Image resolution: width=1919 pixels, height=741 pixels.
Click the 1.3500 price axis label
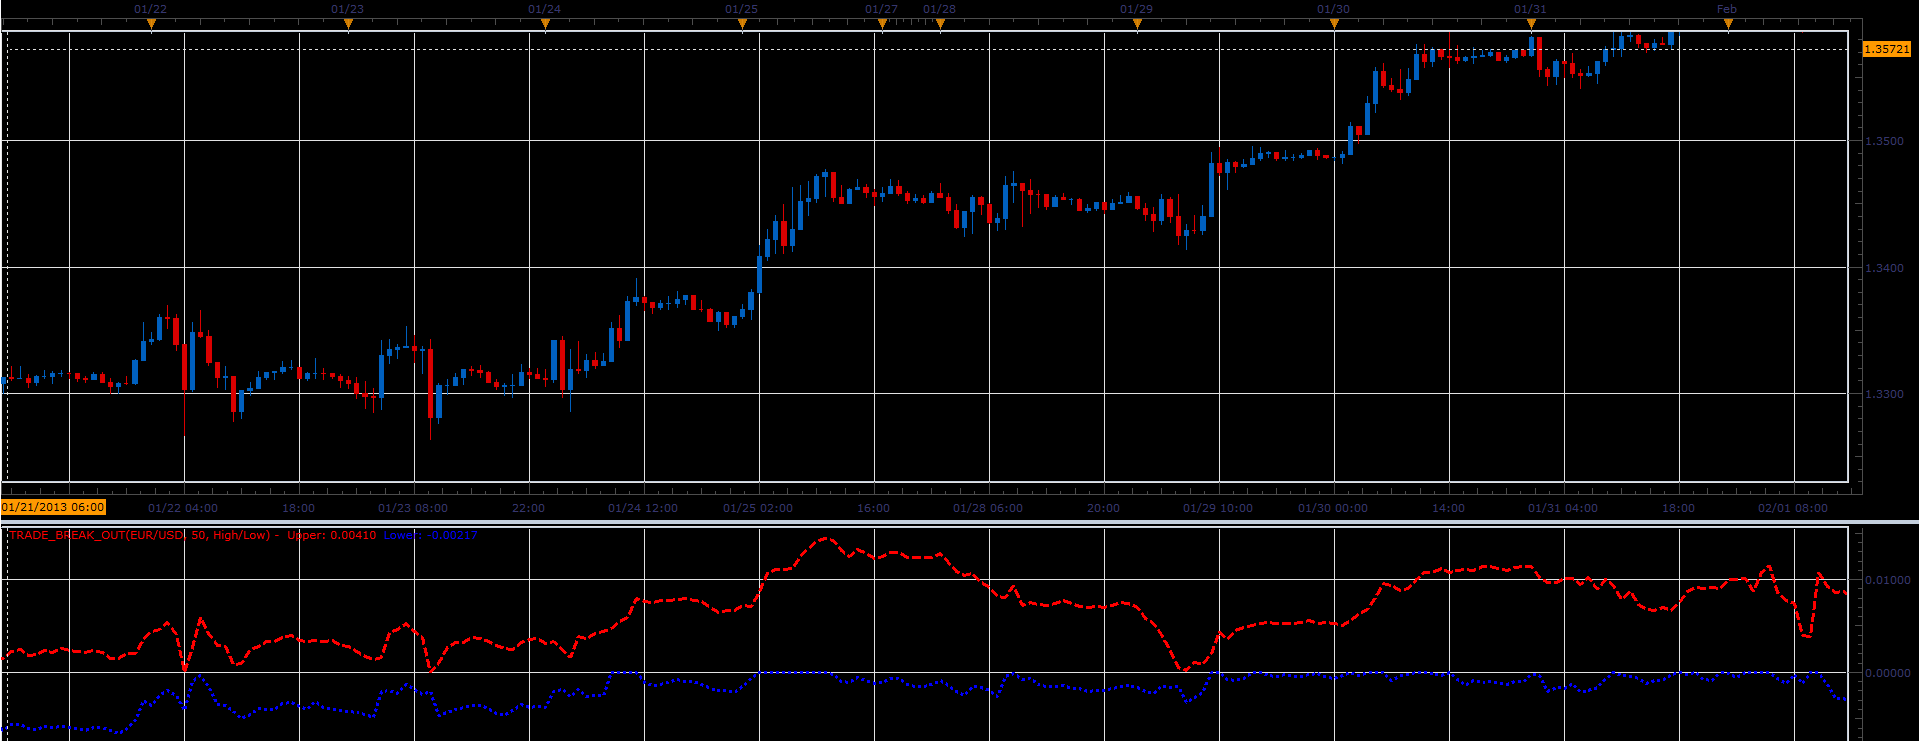coord(1885,141)
